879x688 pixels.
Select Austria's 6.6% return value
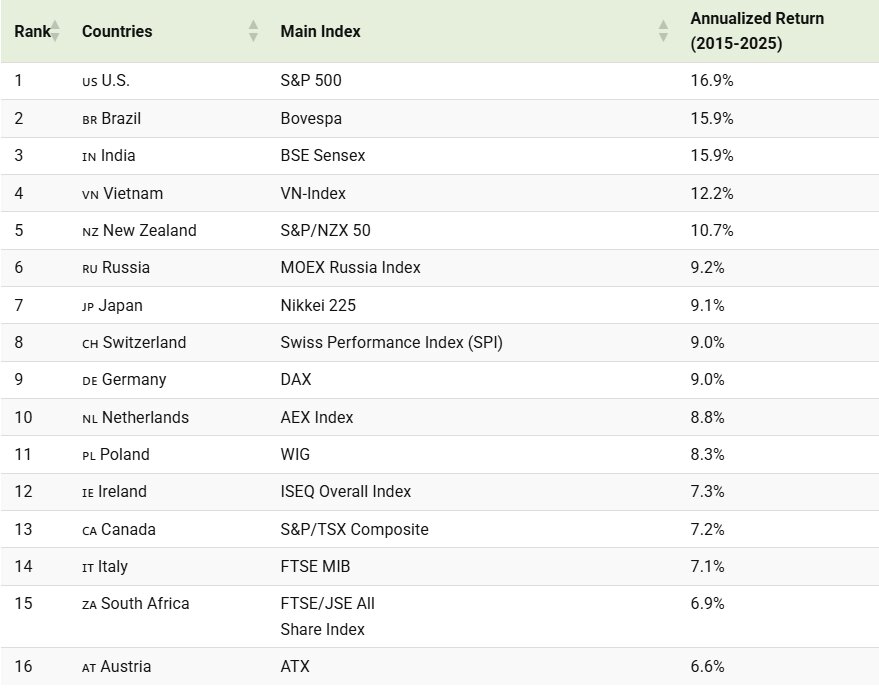tap(707, 666)
